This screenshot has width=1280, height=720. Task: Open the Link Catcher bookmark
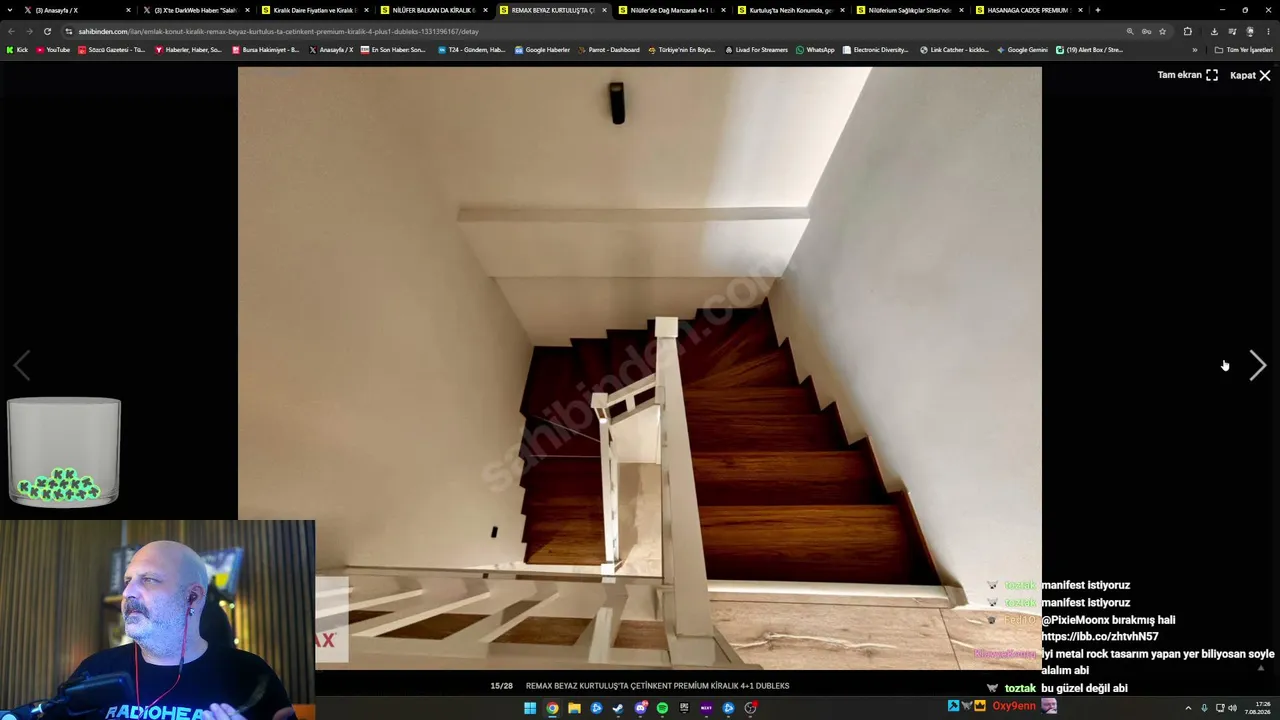[954, 49]
